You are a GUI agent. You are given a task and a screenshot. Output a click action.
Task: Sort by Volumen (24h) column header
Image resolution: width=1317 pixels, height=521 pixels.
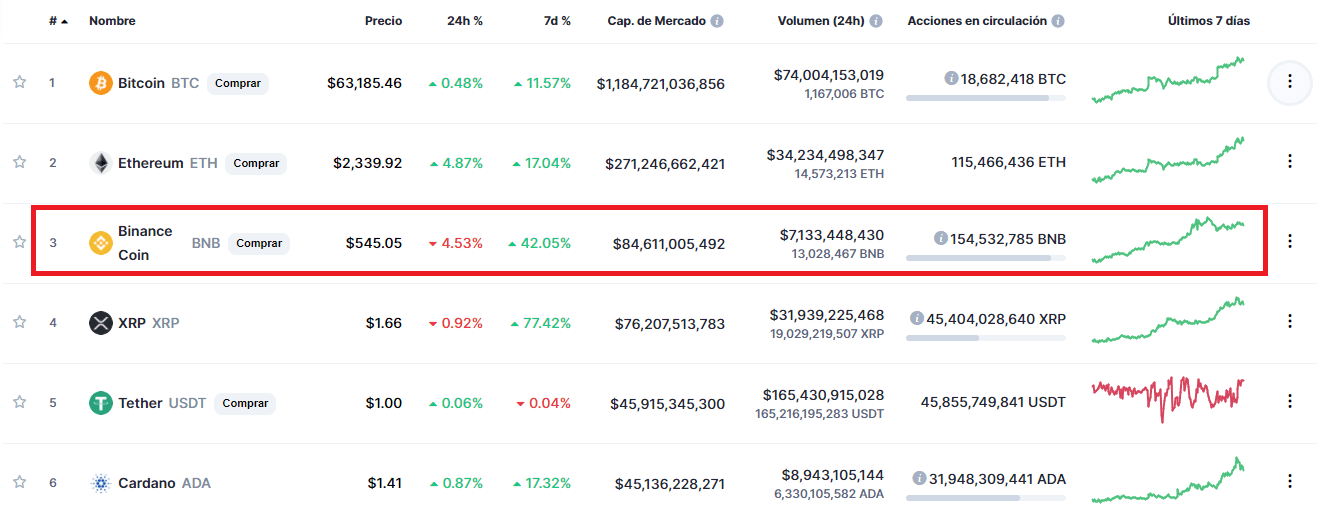(x=821, y=21)
